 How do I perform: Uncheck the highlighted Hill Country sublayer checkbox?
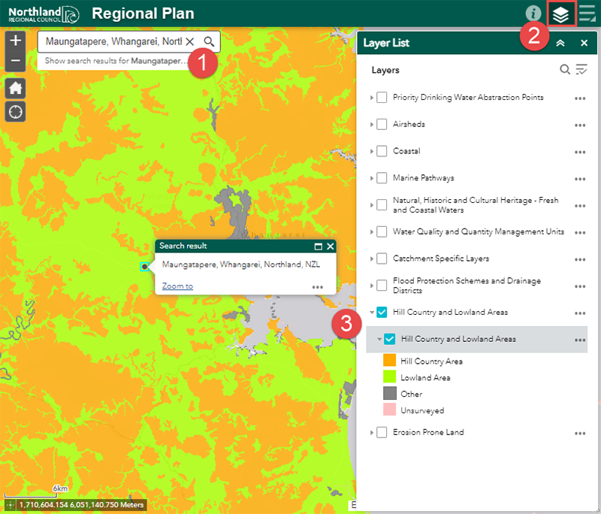click(x=389, y=339)
